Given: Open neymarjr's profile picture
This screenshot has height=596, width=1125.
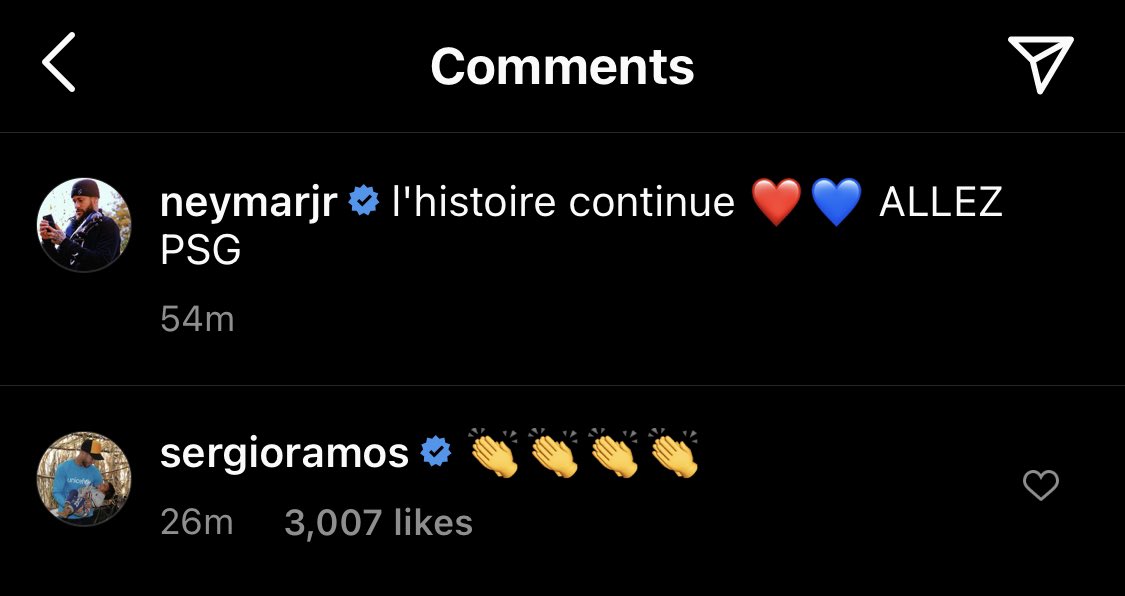Looking at the screenshot, I should (x=84, y=224).
